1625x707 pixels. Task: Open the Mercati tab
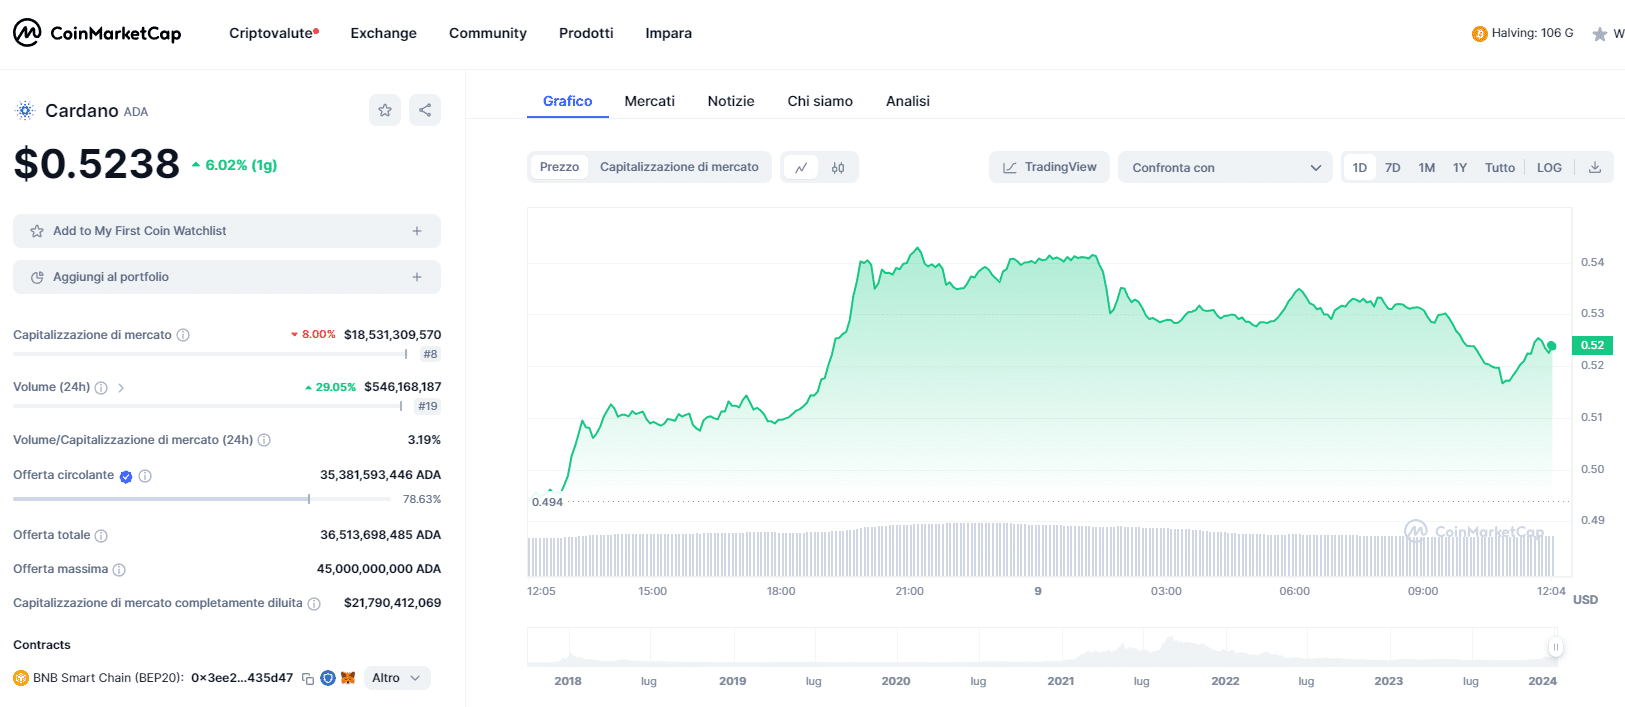649,101
